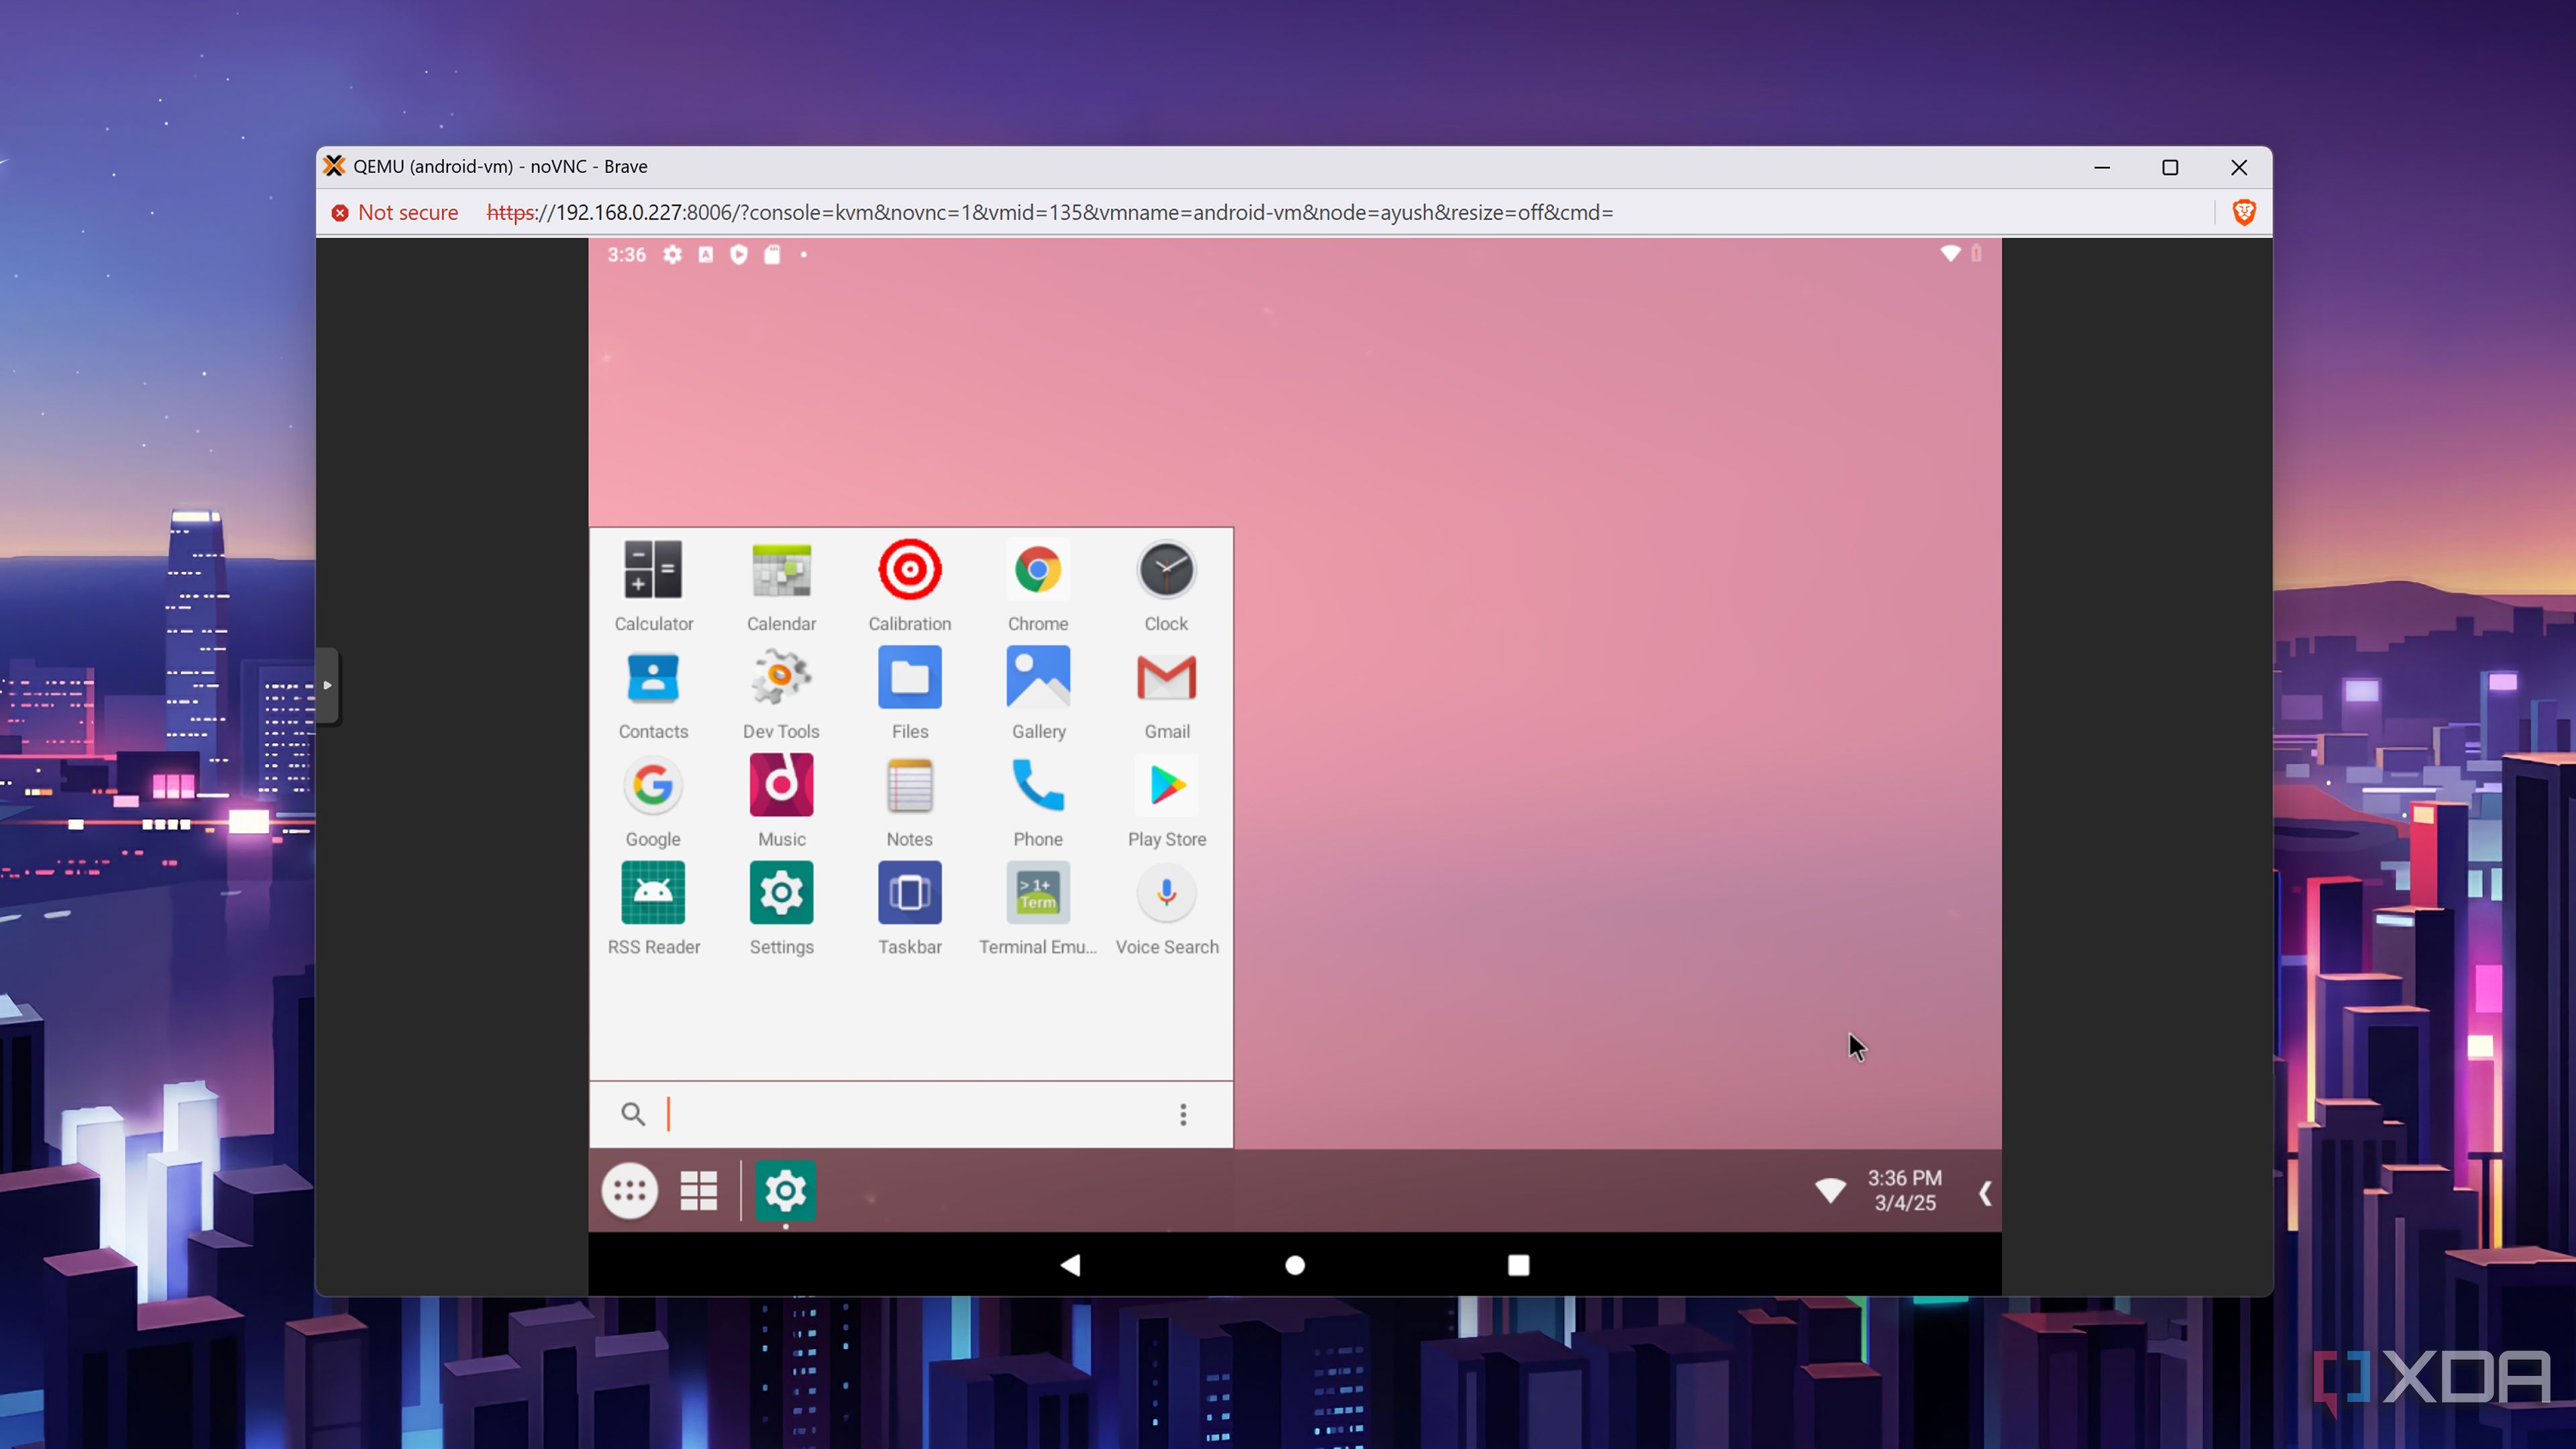The height and width of the screenshot is (1449, 2576).
Task: Click the taskbar clock showing 3:36 PM
Action: pyautogui.click(x=1904, y=1190)
